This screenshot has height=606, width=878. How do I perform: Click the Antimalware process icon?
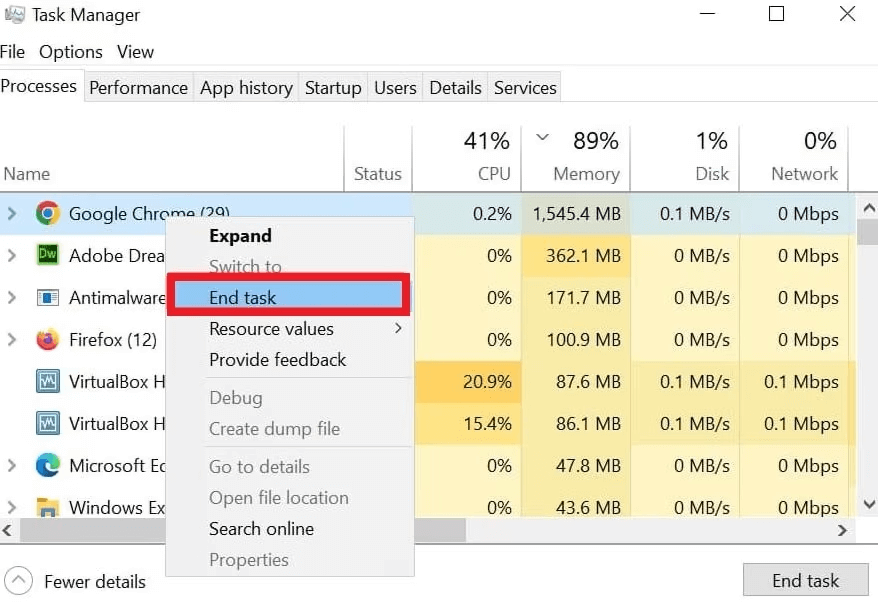48,298
